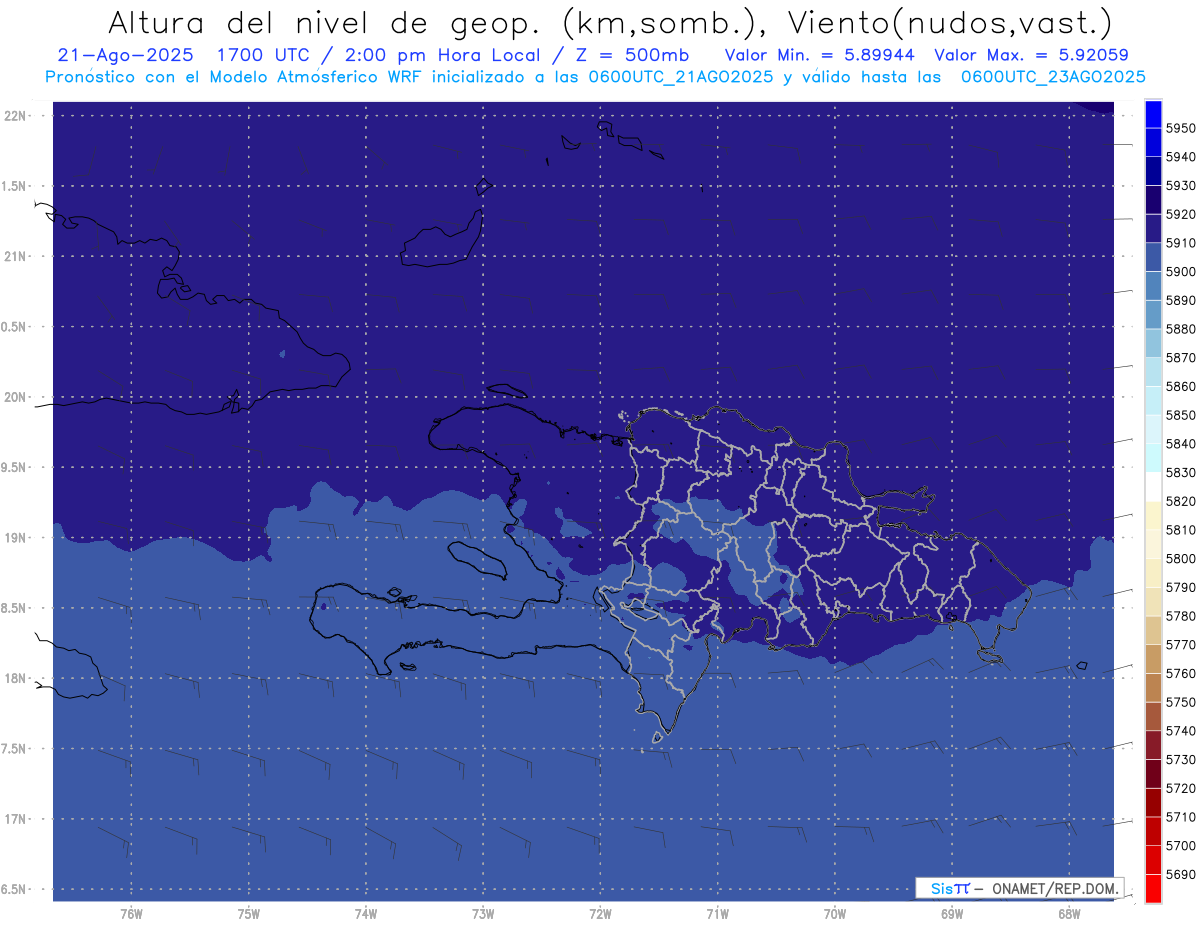Click the legend value 5780
Image resolution: width=1200 pixels, height=927 pixels.
tap(1180, 616)
